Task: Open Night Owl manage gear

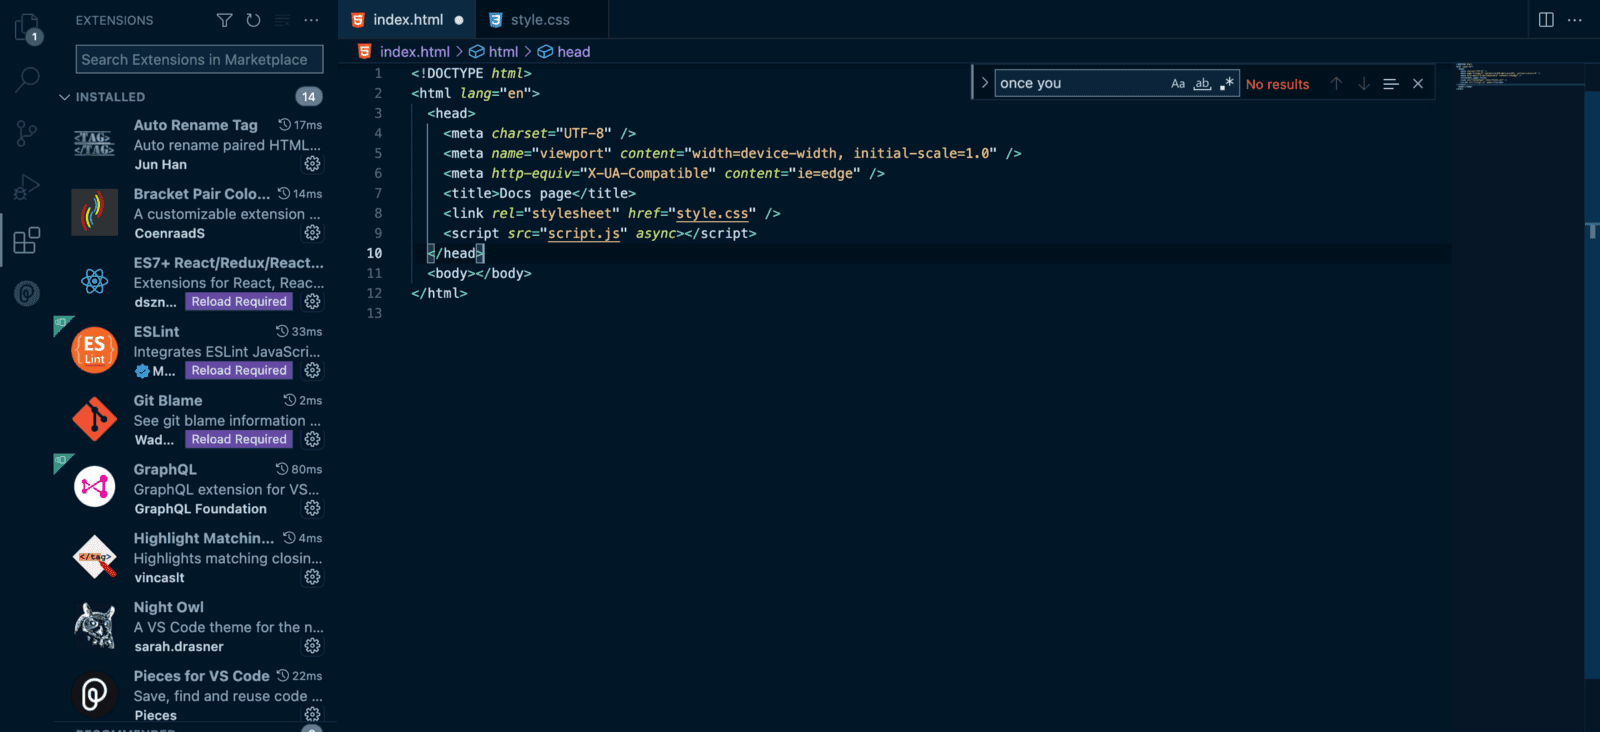Action: [x=313, y=646]
